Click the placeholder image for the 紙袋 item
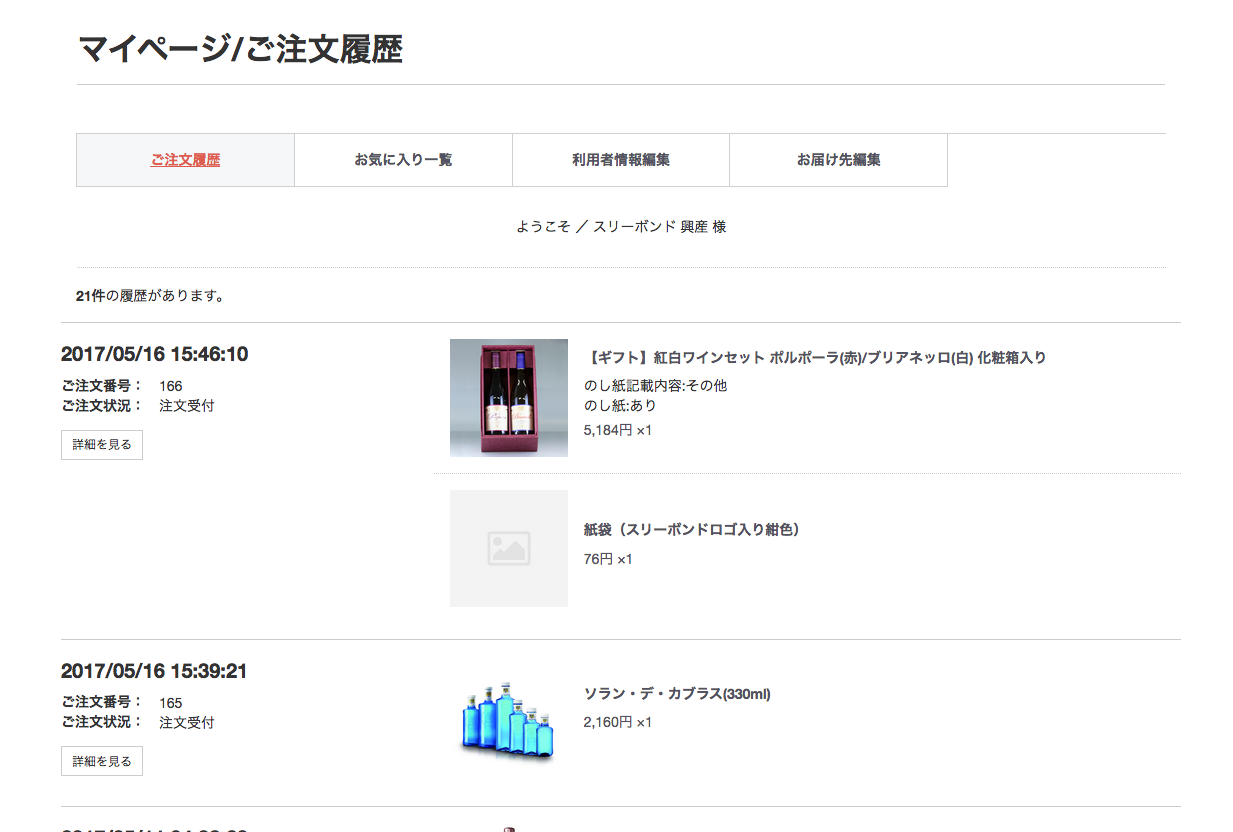 (x=508, y=548)
